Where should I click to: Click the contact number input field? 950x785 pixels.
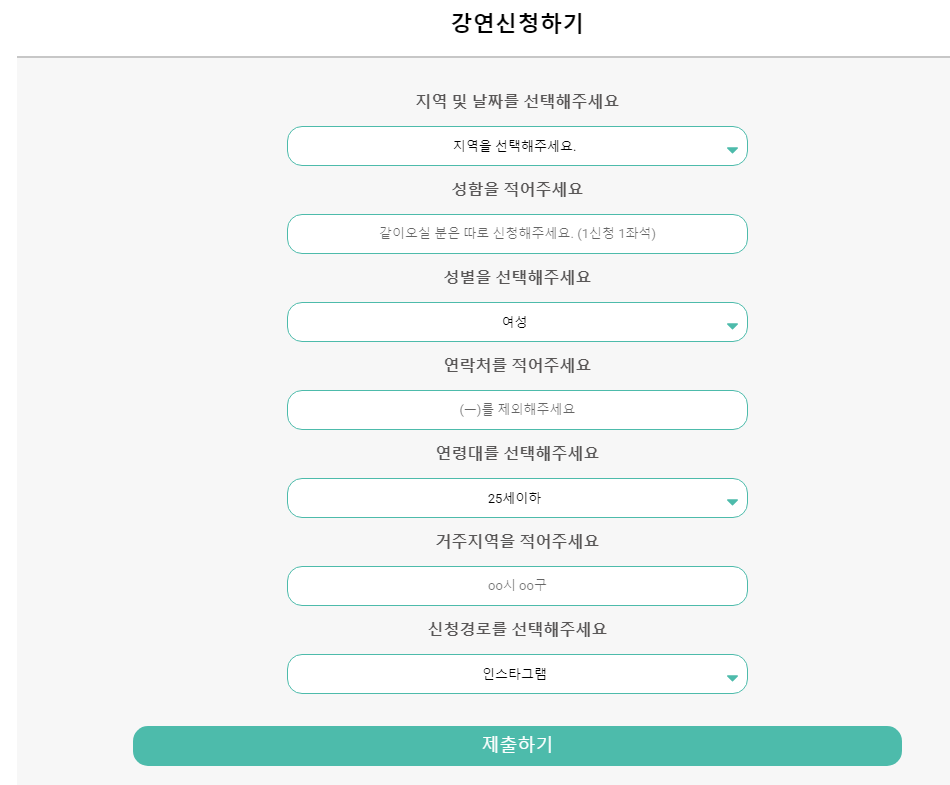click(x=517, y=410)
